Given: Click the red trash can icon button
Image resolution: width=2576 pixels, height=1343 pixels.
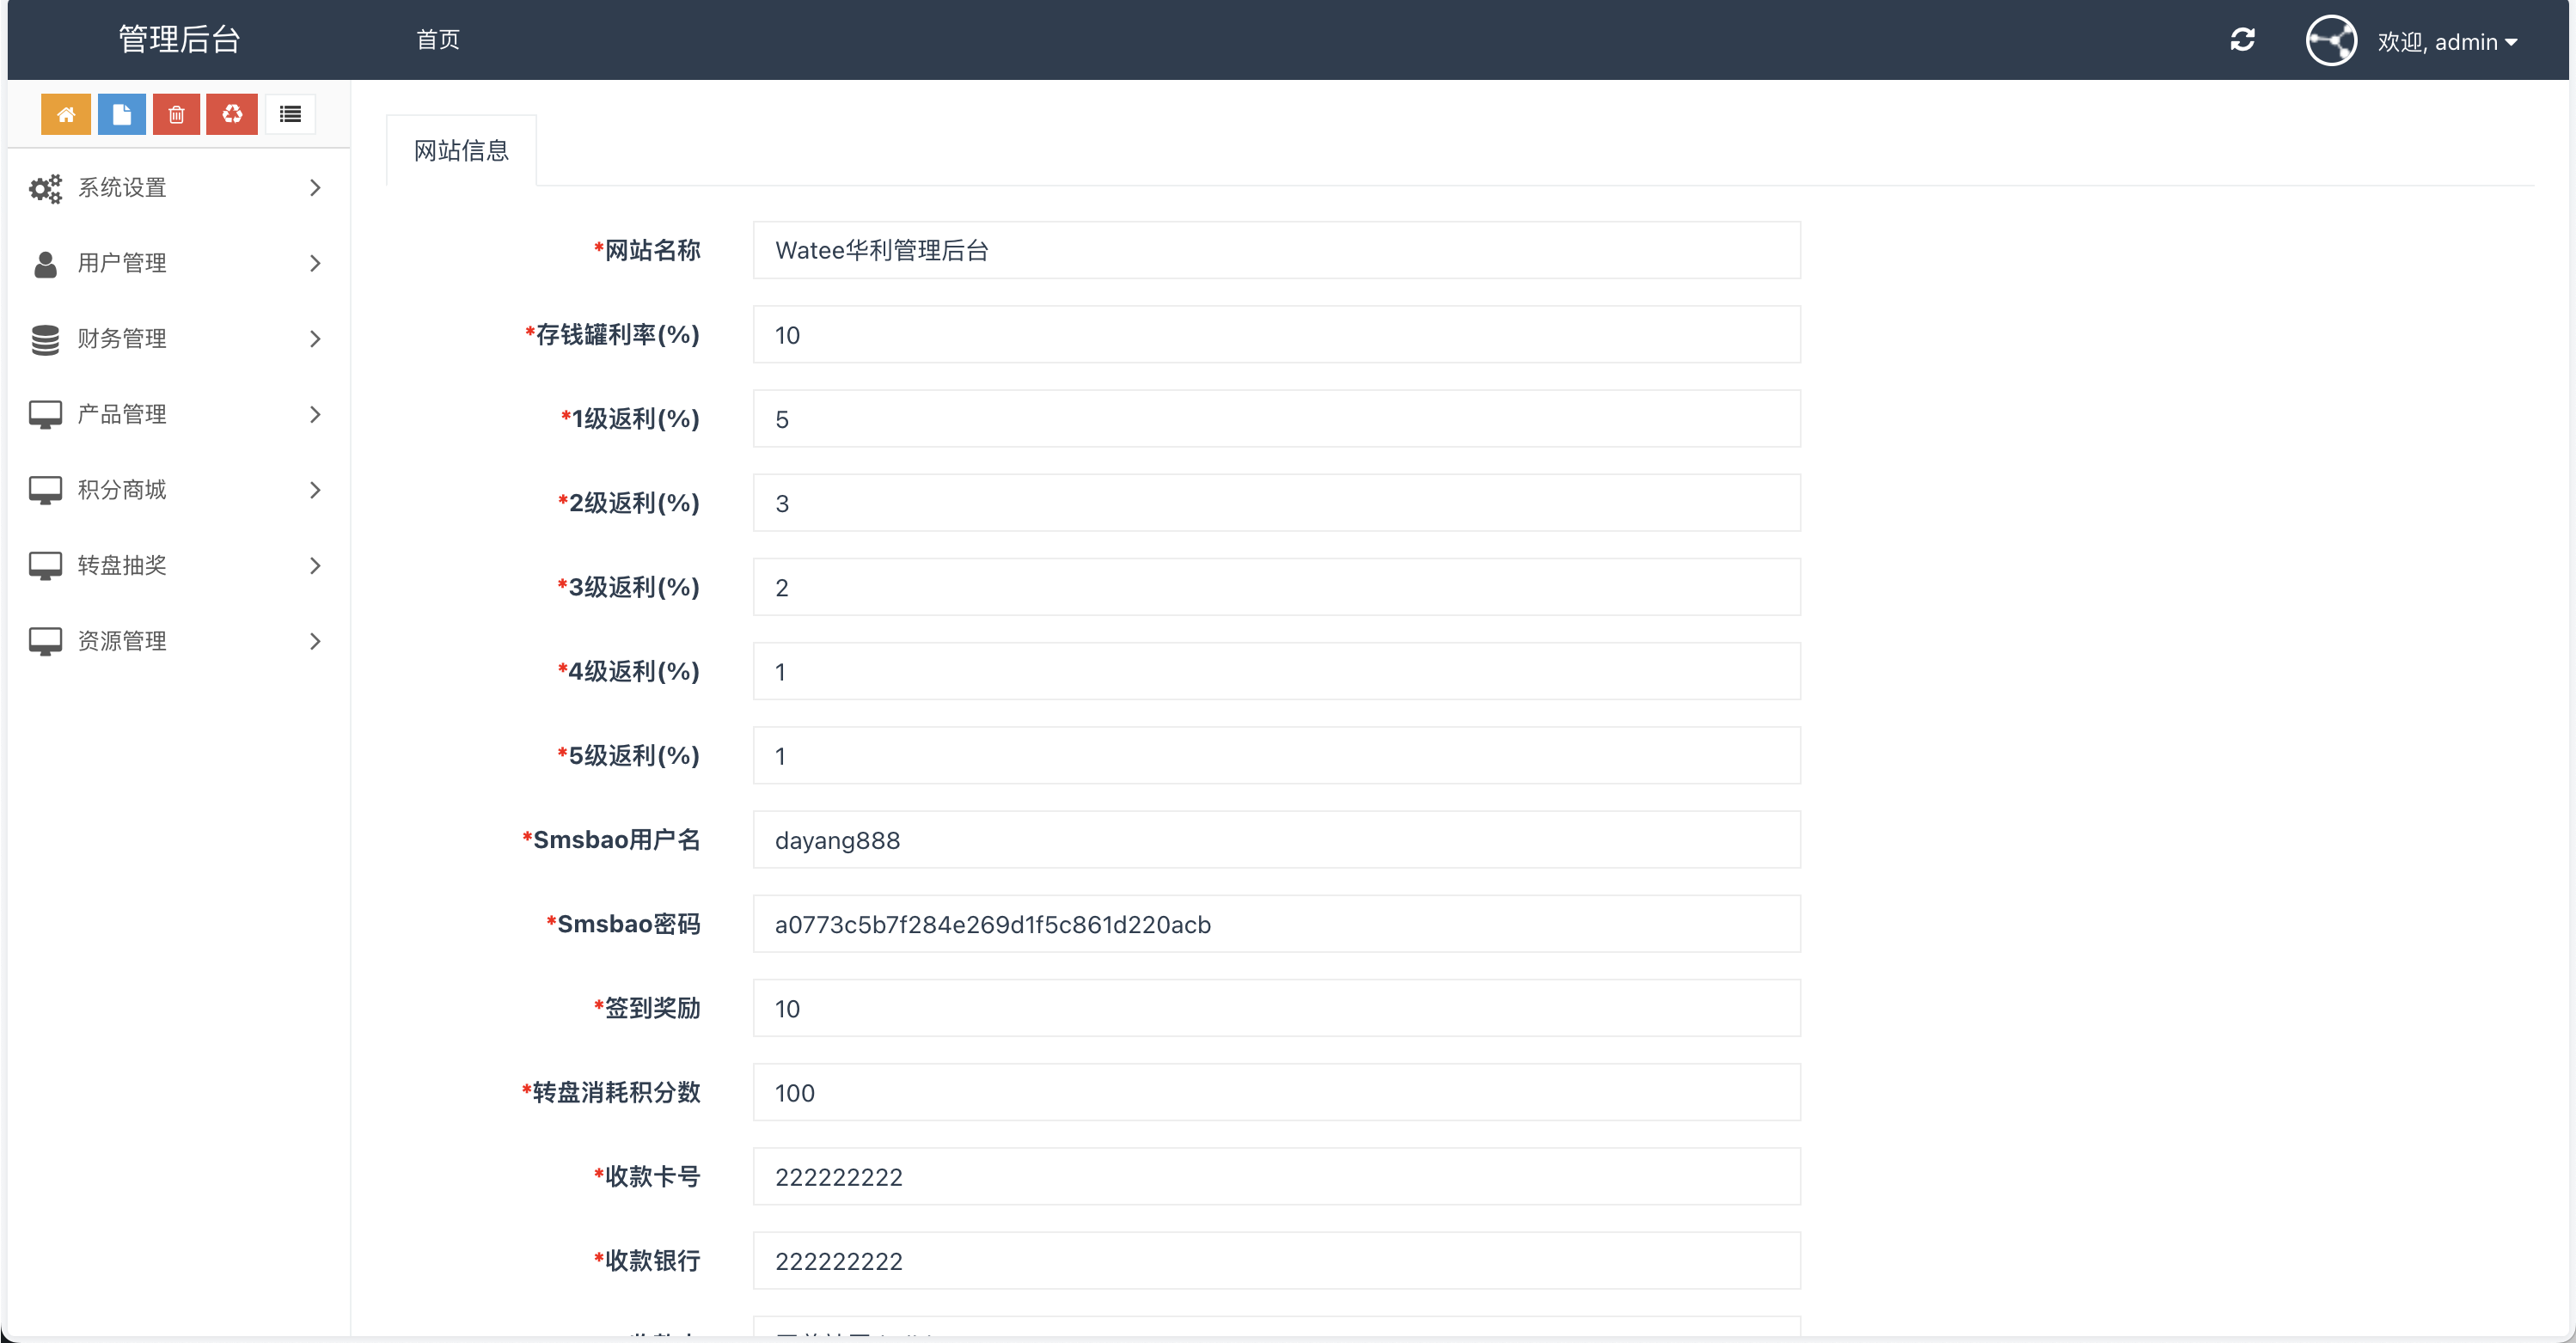Looking at the screenshot, I should (176, 114).
